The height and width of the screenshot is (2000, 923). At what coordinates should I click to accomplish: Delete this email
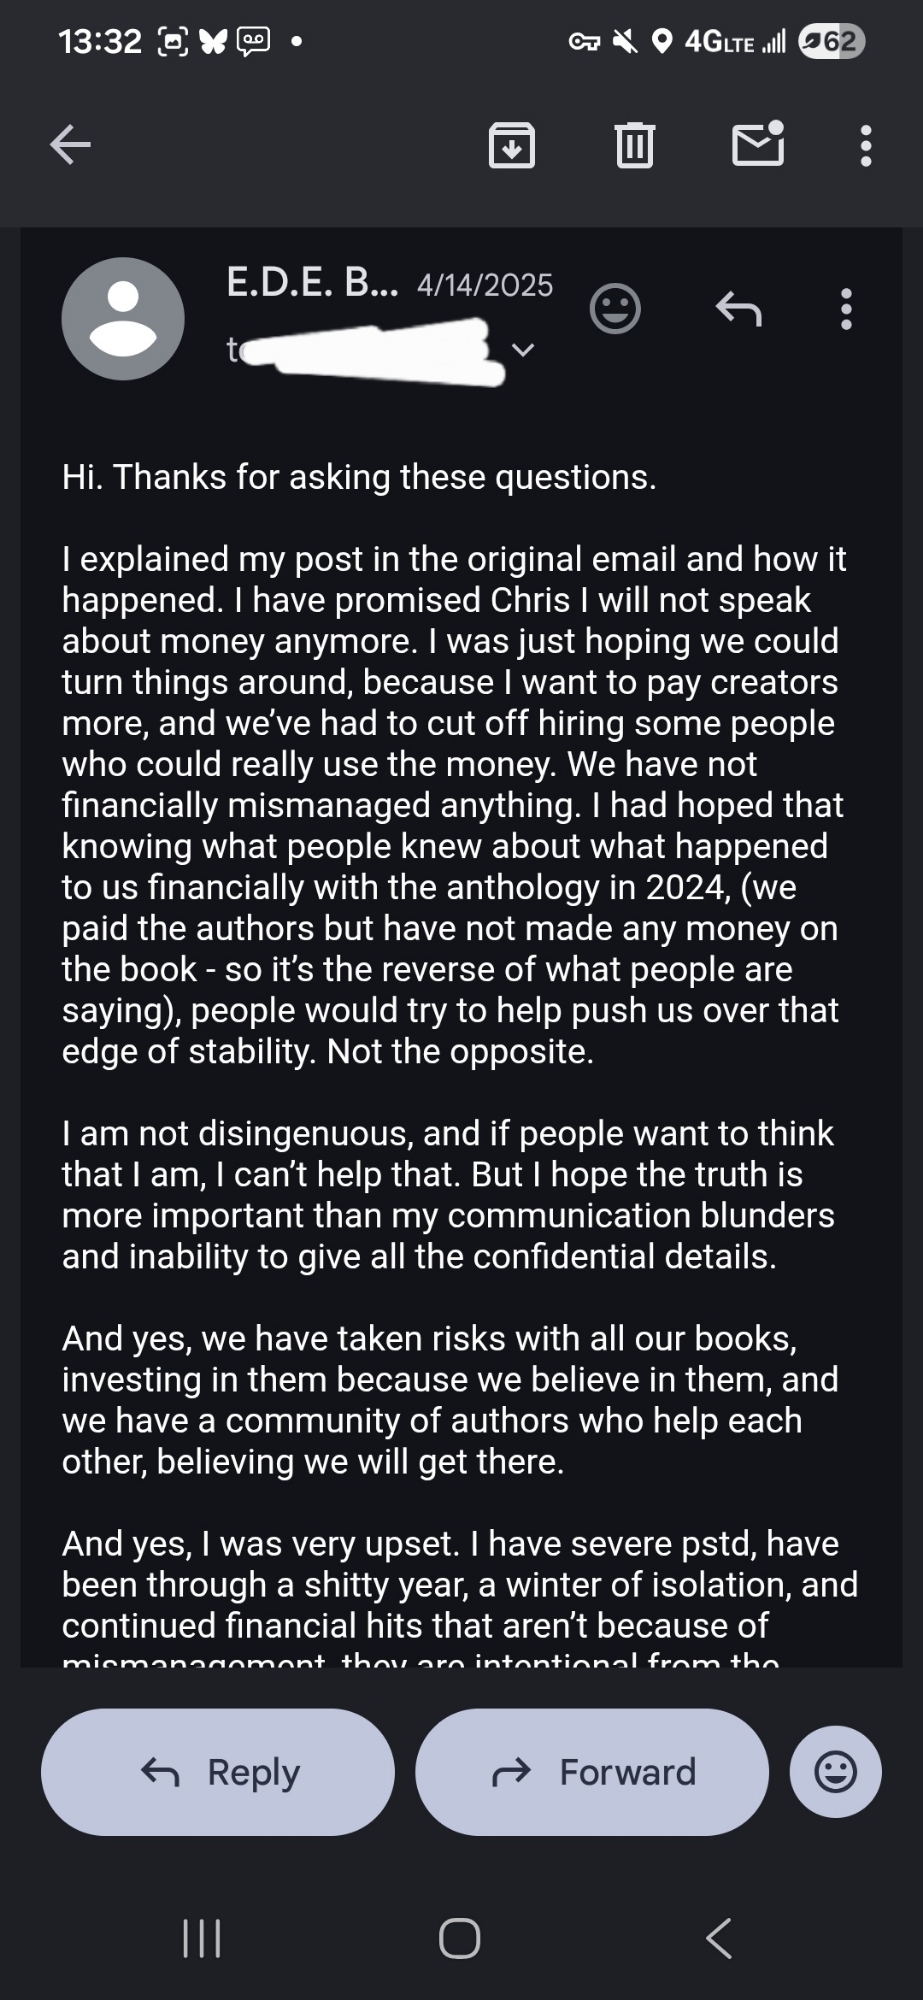pos(634,146)
